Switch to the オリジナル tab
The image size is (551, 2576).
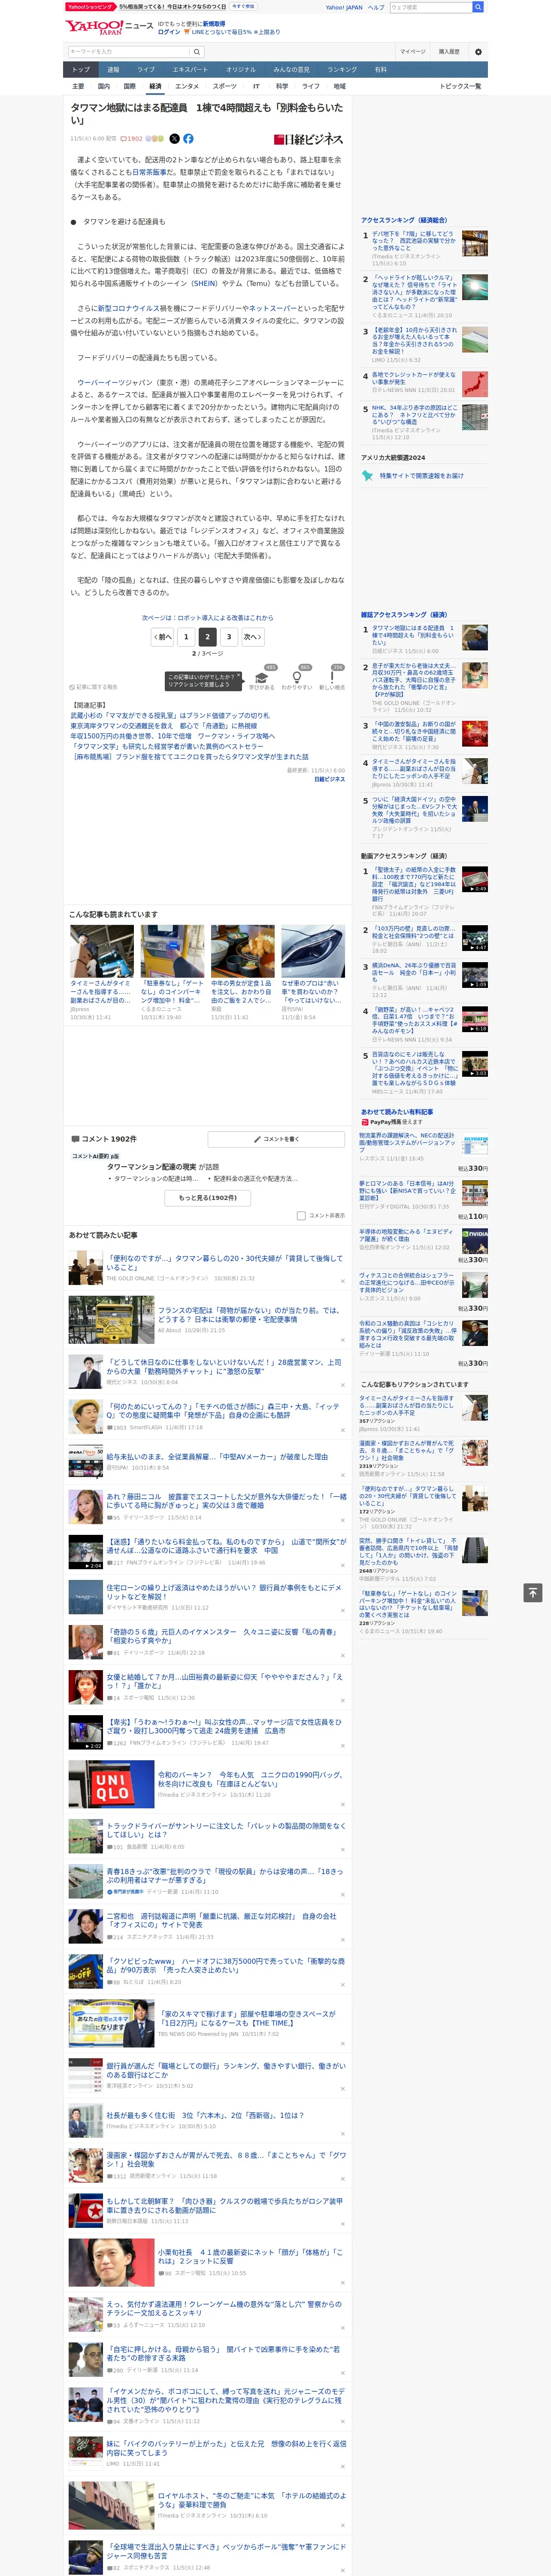(241, 70)
